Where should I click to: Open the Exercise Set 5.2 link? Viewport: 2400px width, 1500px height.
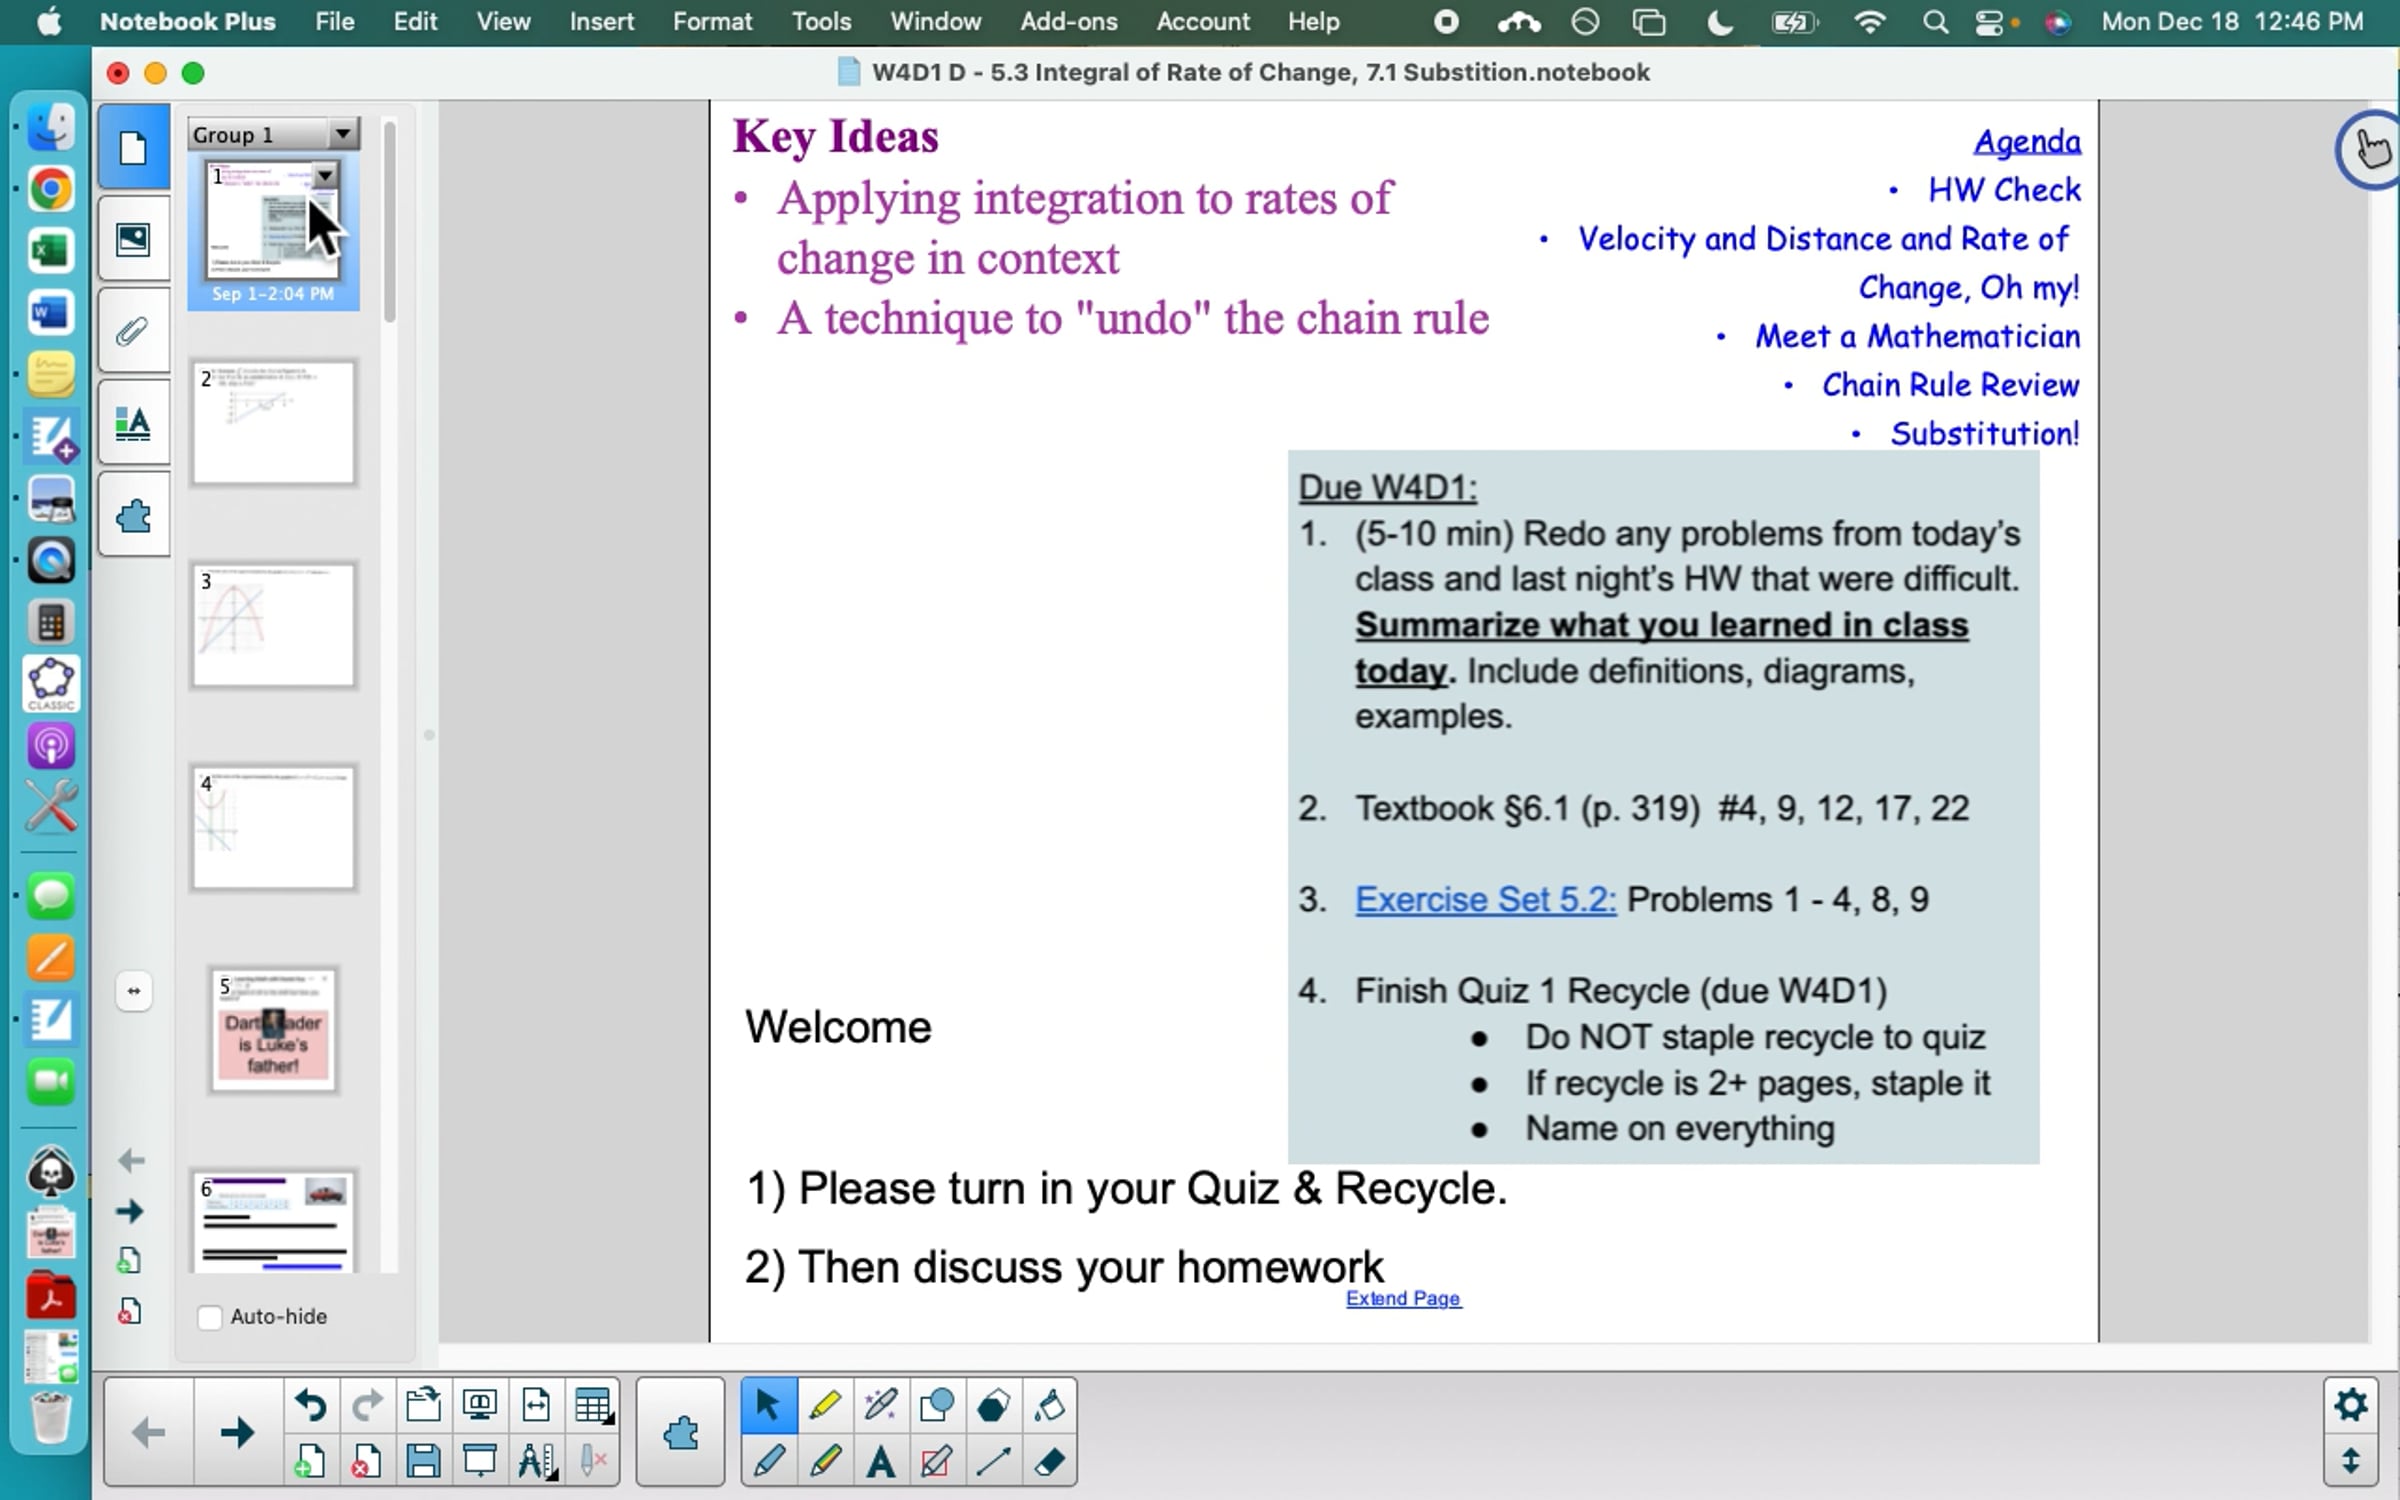1484,899
